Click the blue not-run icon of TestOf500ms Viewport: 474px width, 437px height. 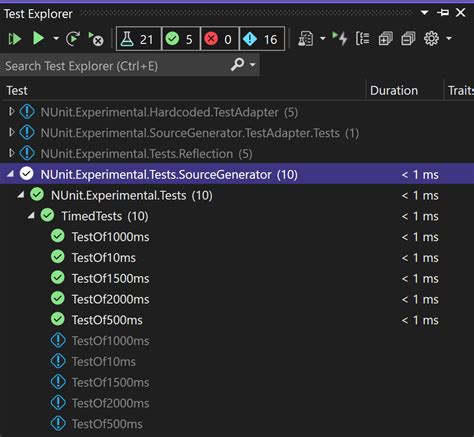(58, 423)
